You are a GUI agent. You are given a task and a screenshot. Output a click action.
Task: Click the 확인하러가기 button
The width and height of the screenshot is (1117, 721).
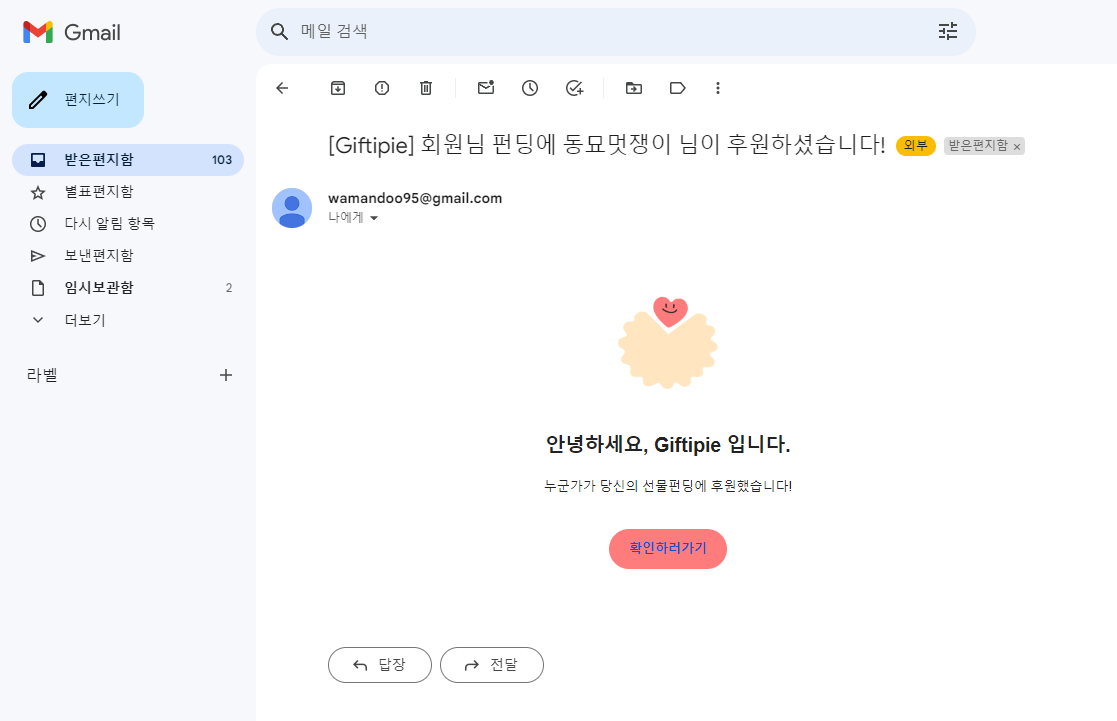(667, 549)
